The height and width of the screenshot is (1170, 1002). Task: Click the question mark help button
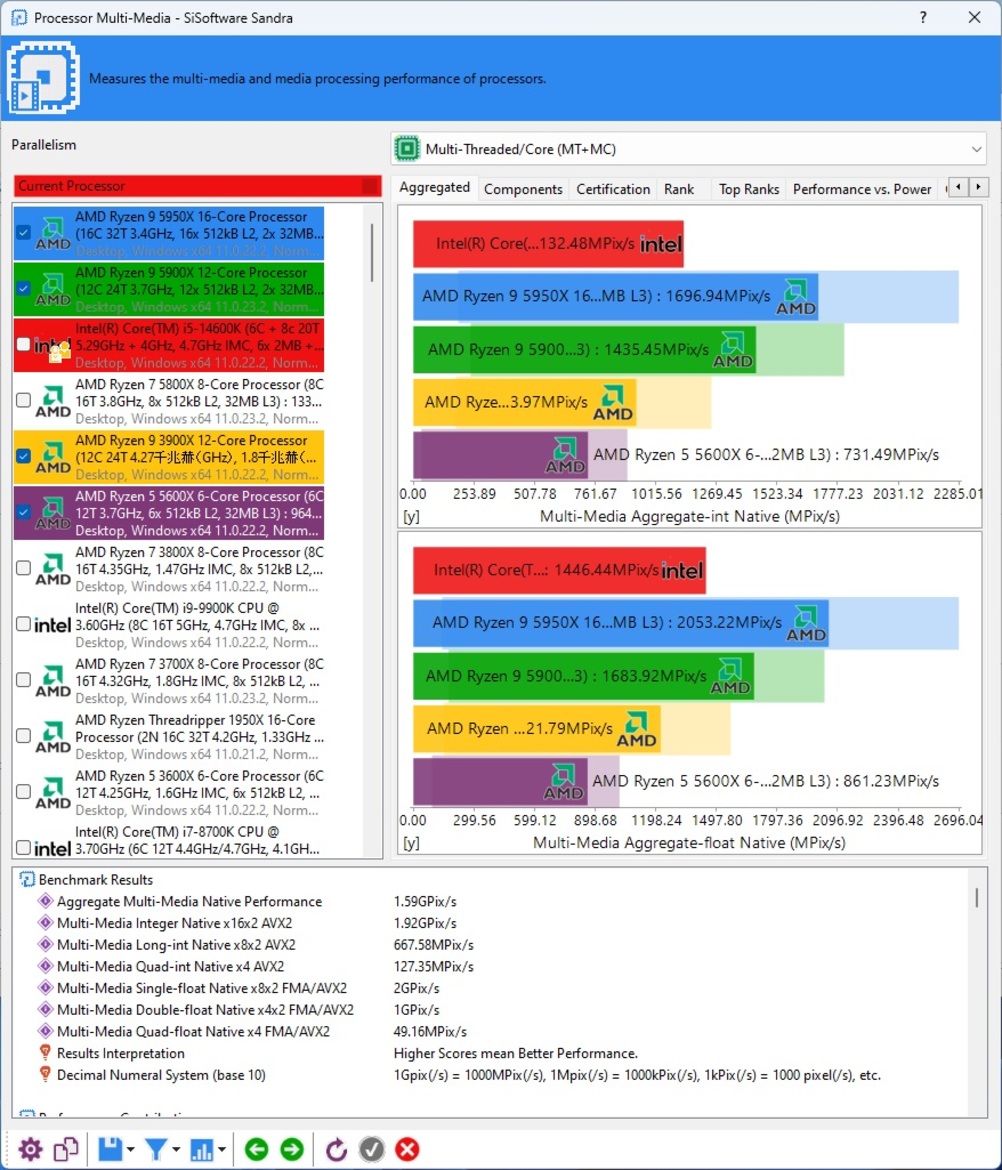click(924, 17)
